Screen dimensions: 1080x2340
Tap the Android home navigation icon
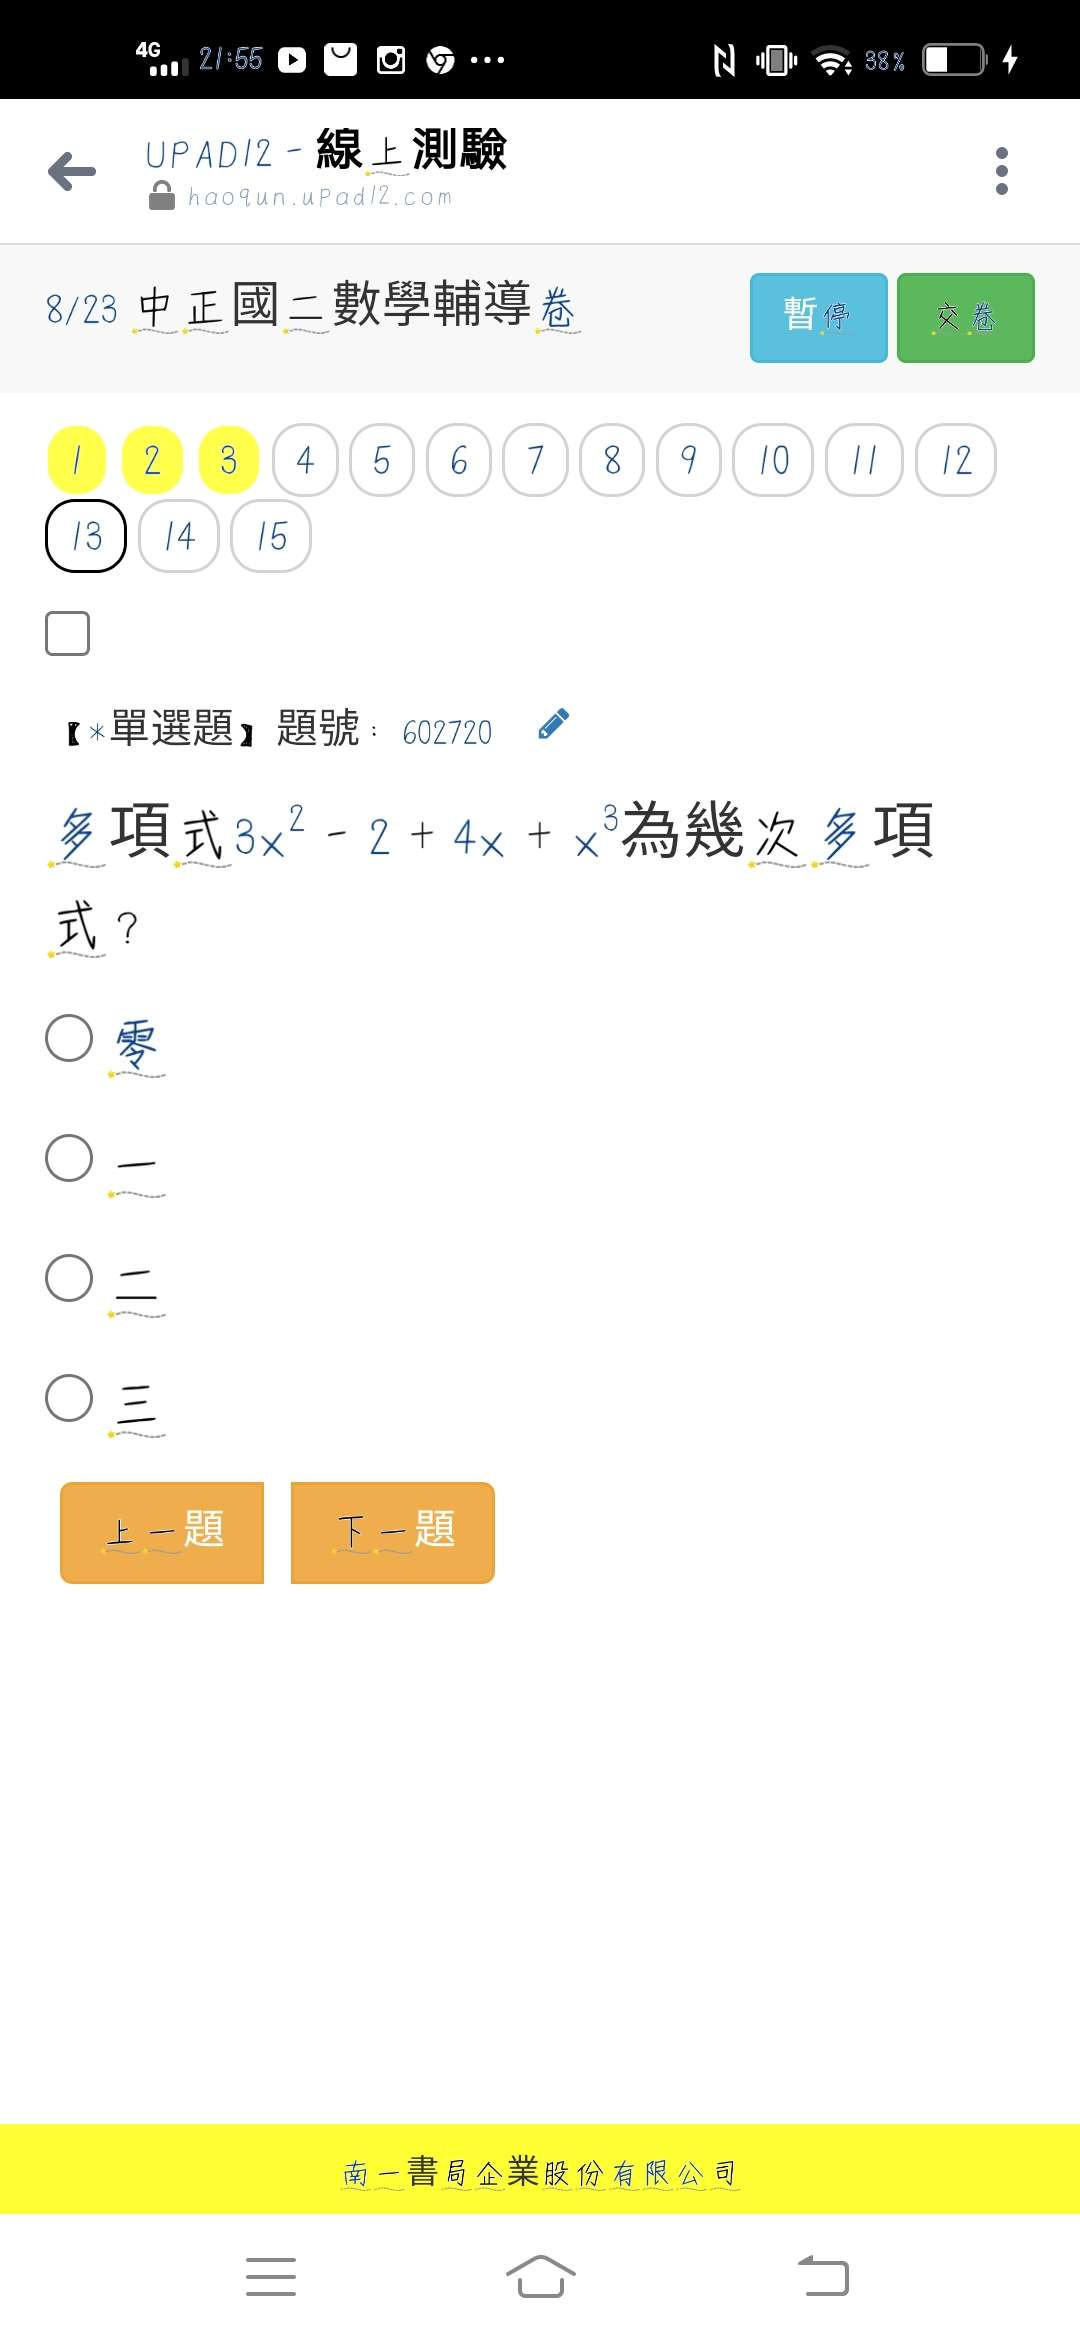point(540,2276)
